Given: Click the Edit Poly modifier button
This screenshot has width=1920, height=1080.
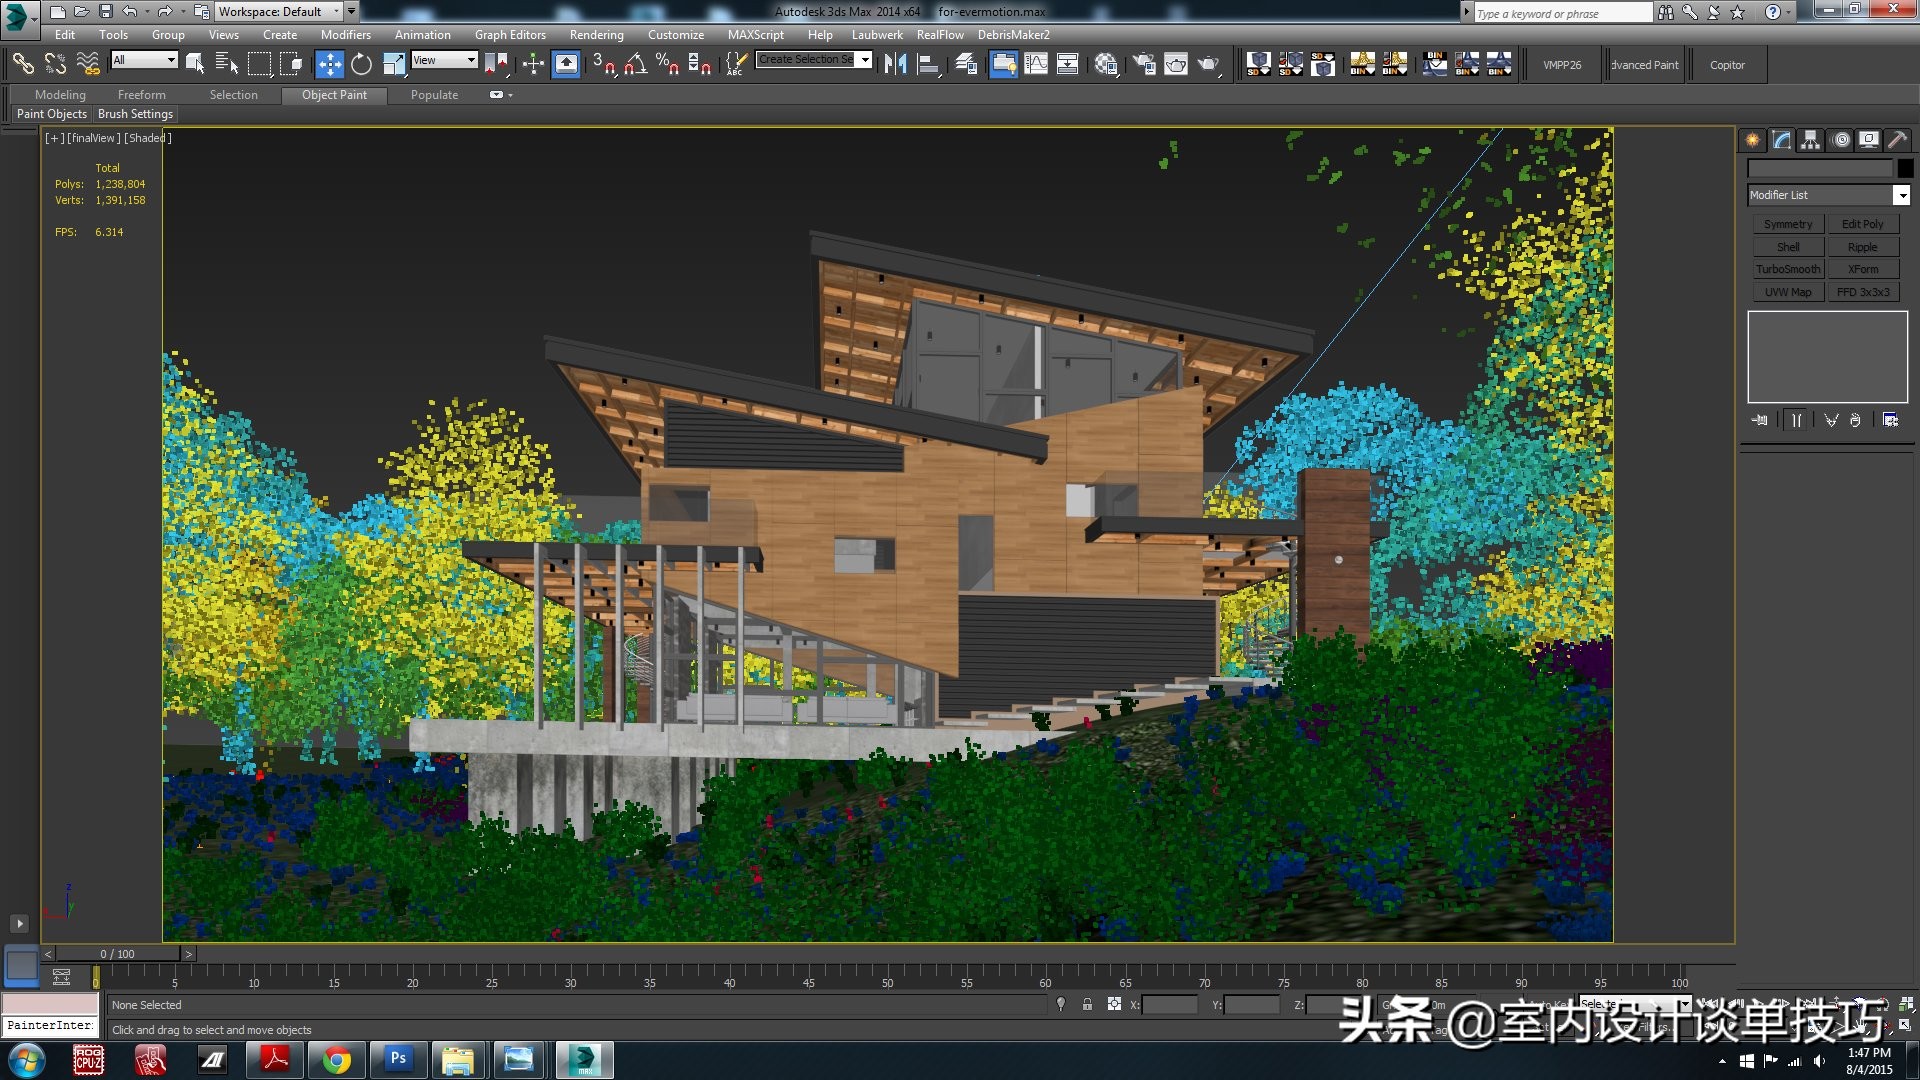Looking at the screenshot, I should point(1862,224).
